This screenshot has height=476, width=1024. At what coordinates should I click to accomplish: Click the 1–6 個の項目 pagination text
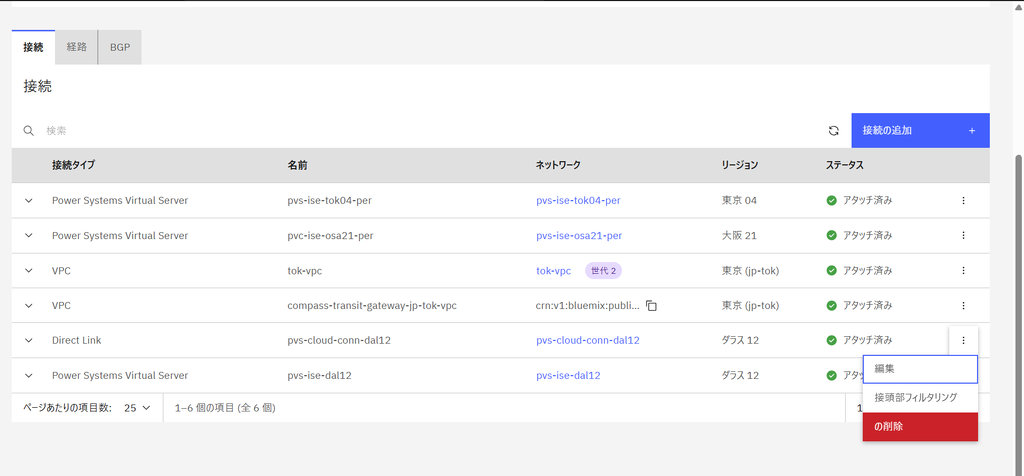click(225, 408)
